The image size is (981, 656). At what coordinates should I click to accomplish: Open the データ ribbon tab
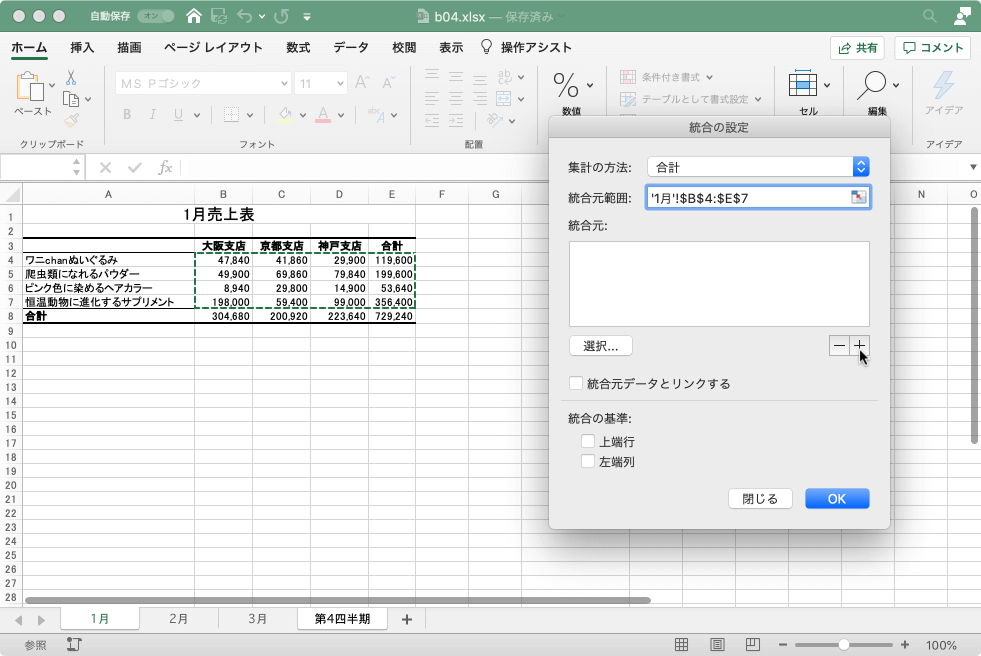click(x=350, y=48)
